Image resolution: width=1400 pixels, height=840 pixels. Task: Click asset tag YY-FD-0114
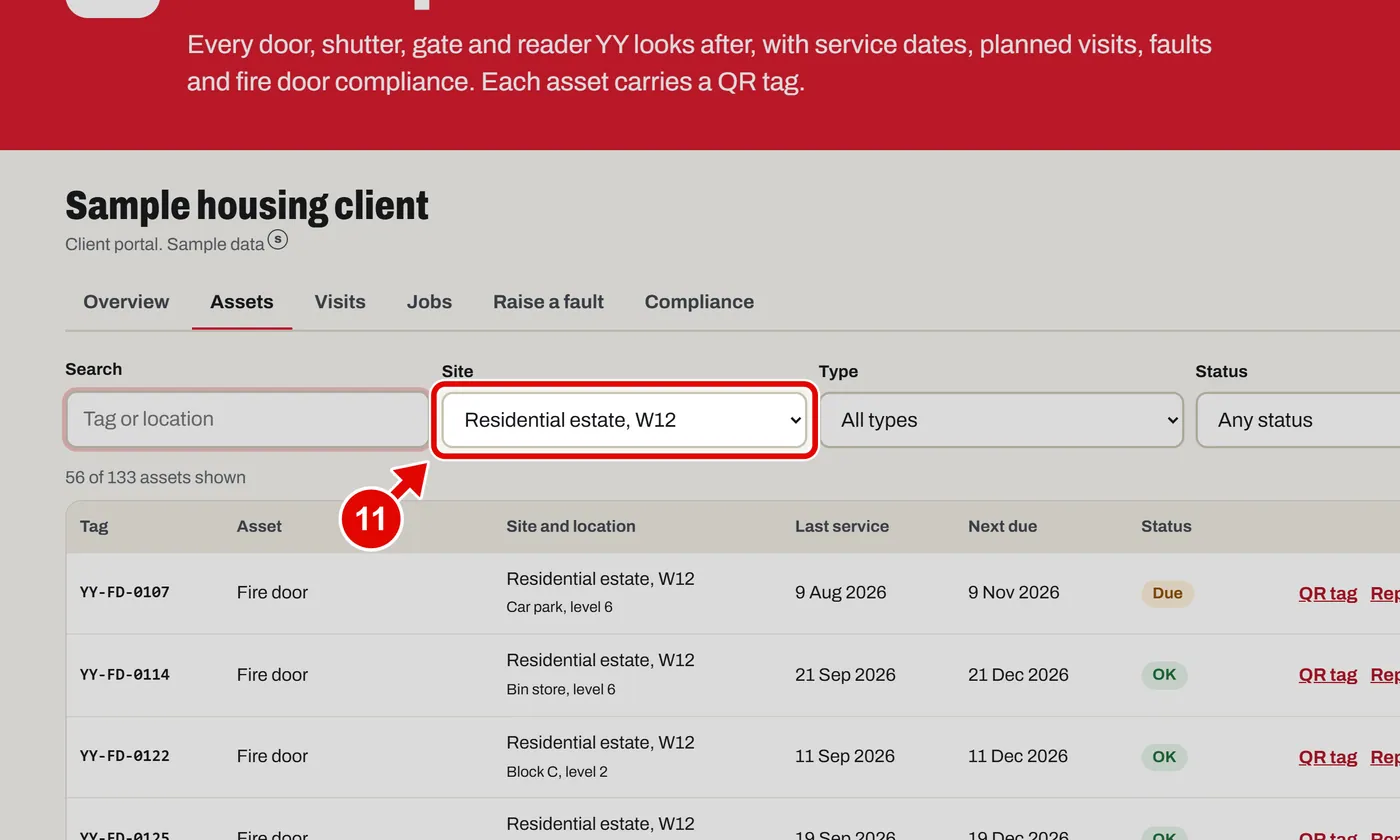coord(125,674)
